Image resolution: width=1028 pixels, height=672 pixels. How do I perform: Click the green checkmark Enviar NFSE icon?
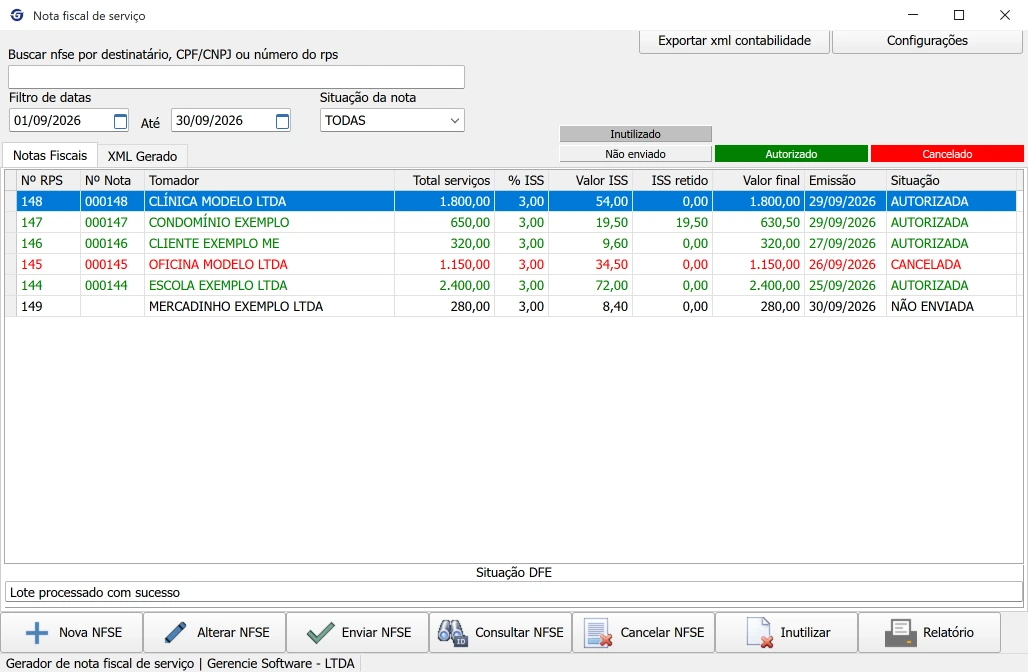pos(321,633)
